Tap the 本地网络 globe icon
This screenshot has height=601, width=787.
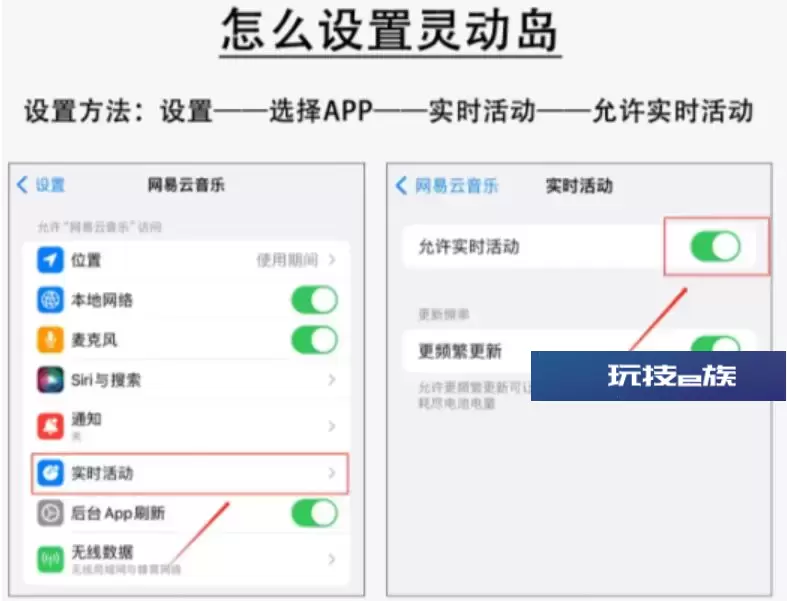pyautogui.click(x=50, y=300)
